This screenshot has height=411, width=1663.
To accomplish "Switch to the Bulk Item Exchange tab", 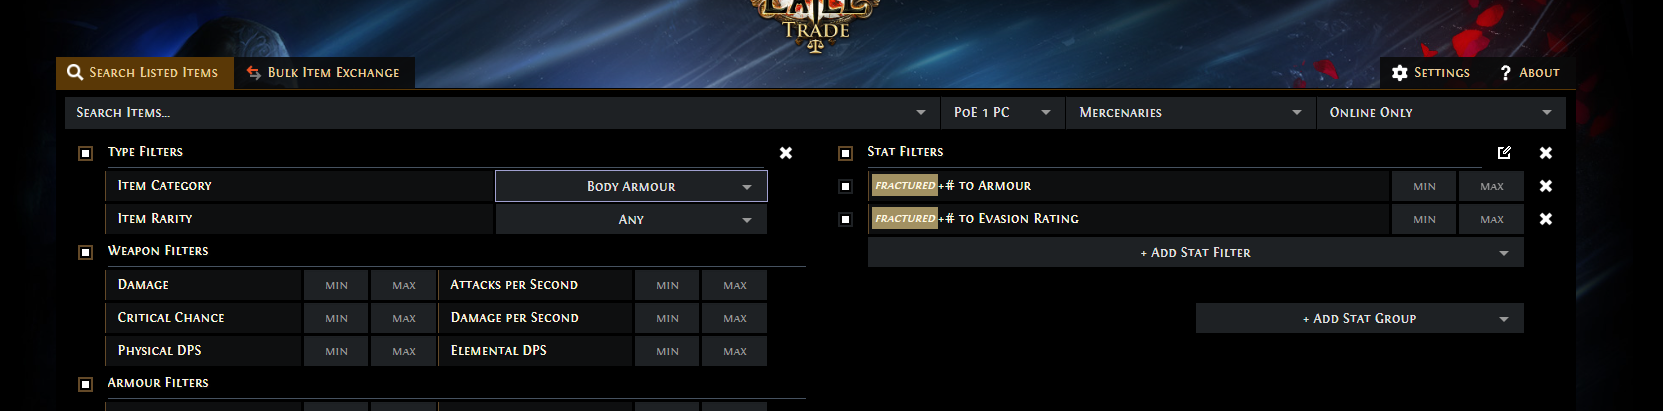I will (324, 73).
